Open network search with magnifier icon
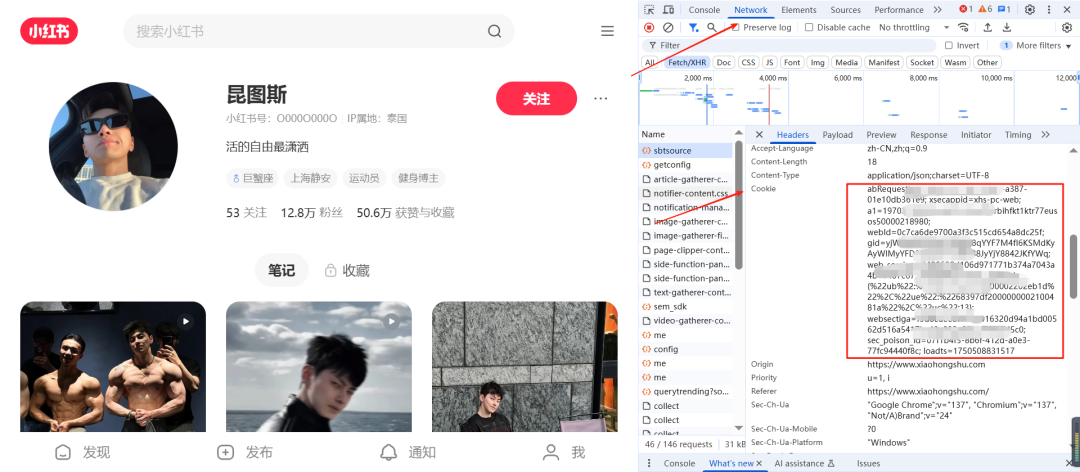This screenshot has height=472, width=1080. [712, 28]
